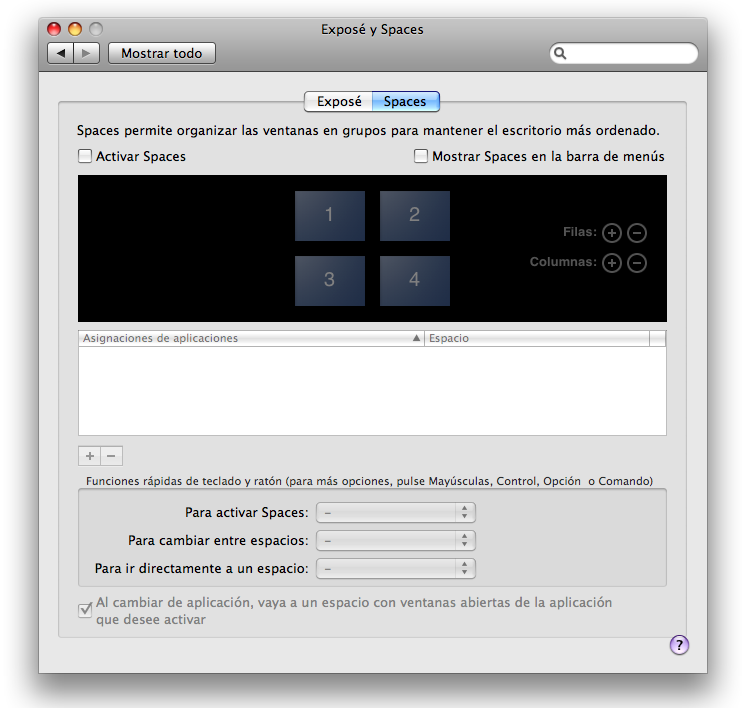Select space thumbnail 1
The image size is (742, 708).
[330, 216]
